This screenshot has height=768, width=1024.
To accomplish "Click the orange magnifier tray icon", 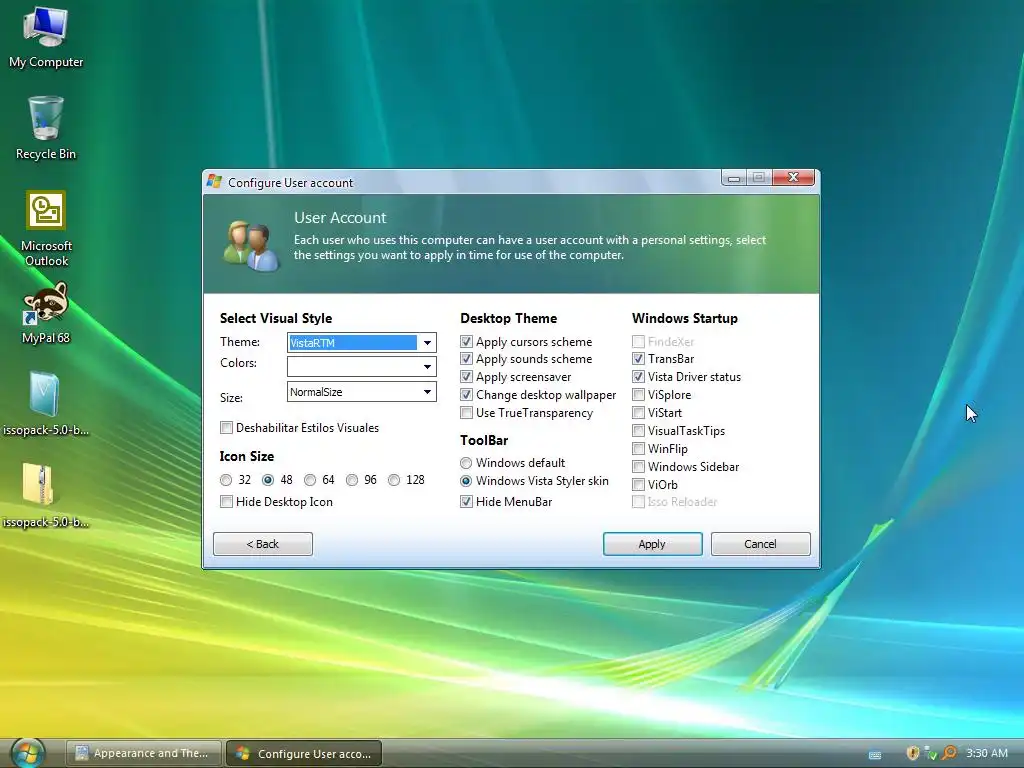I will point(949,753).
